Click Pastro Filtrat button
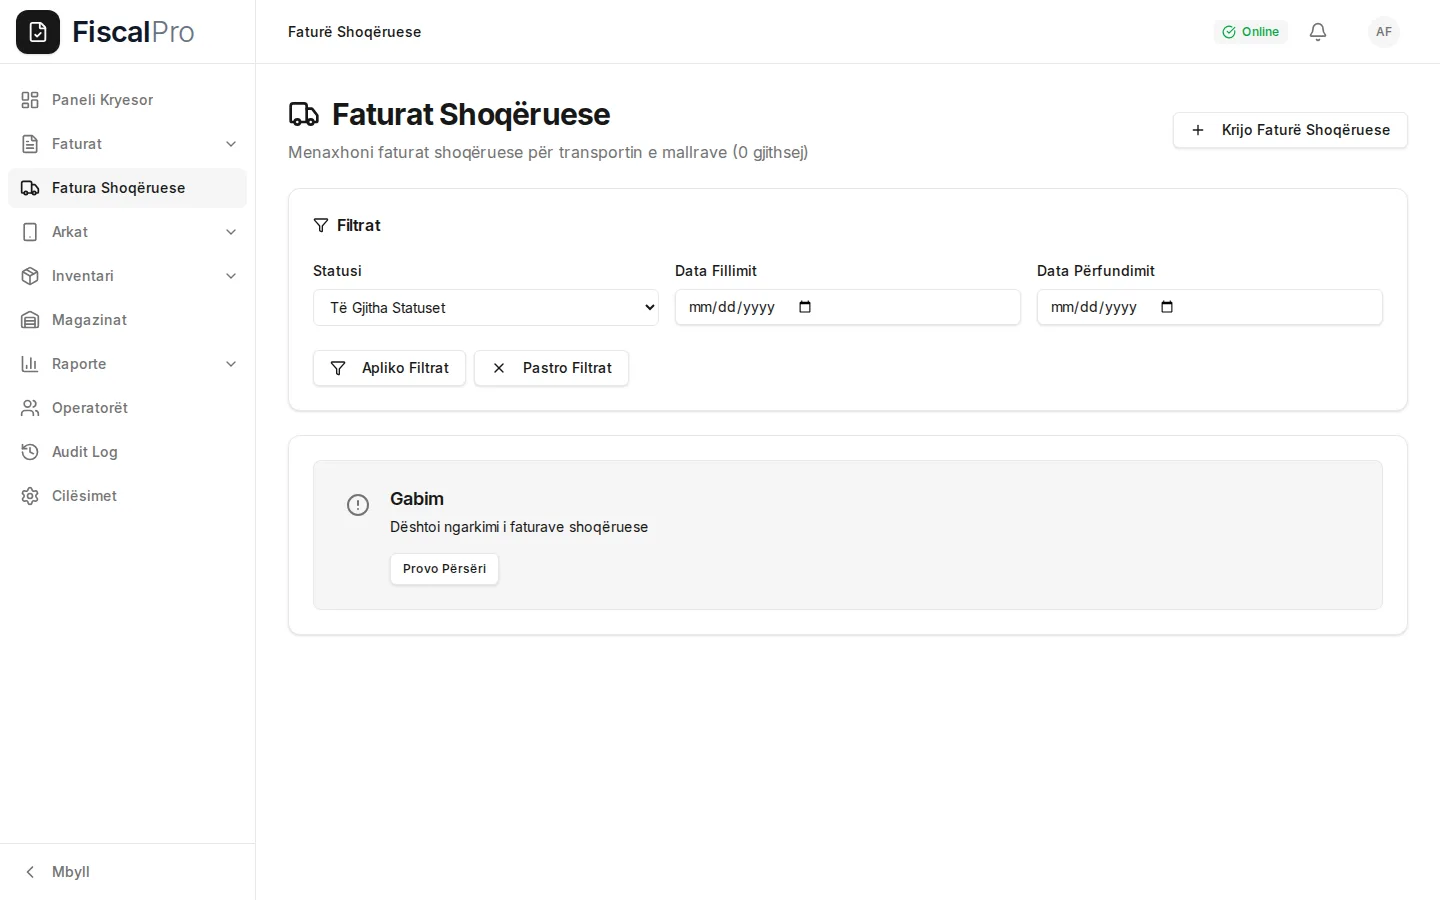The image size is (1440, 900). point(551,368)
